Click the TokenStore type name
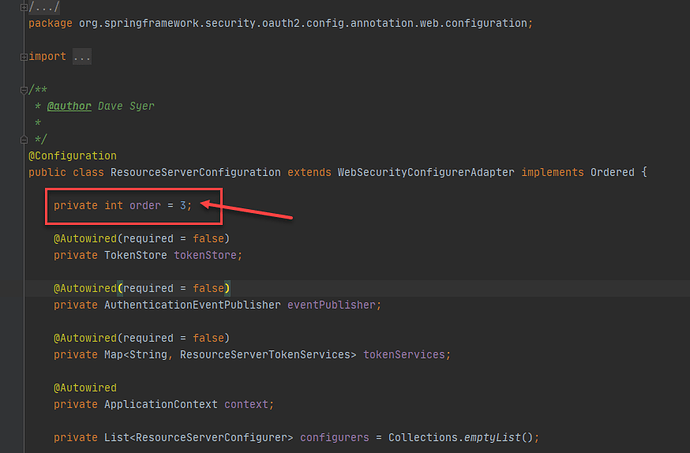690x453 pixels. (136, 255)
